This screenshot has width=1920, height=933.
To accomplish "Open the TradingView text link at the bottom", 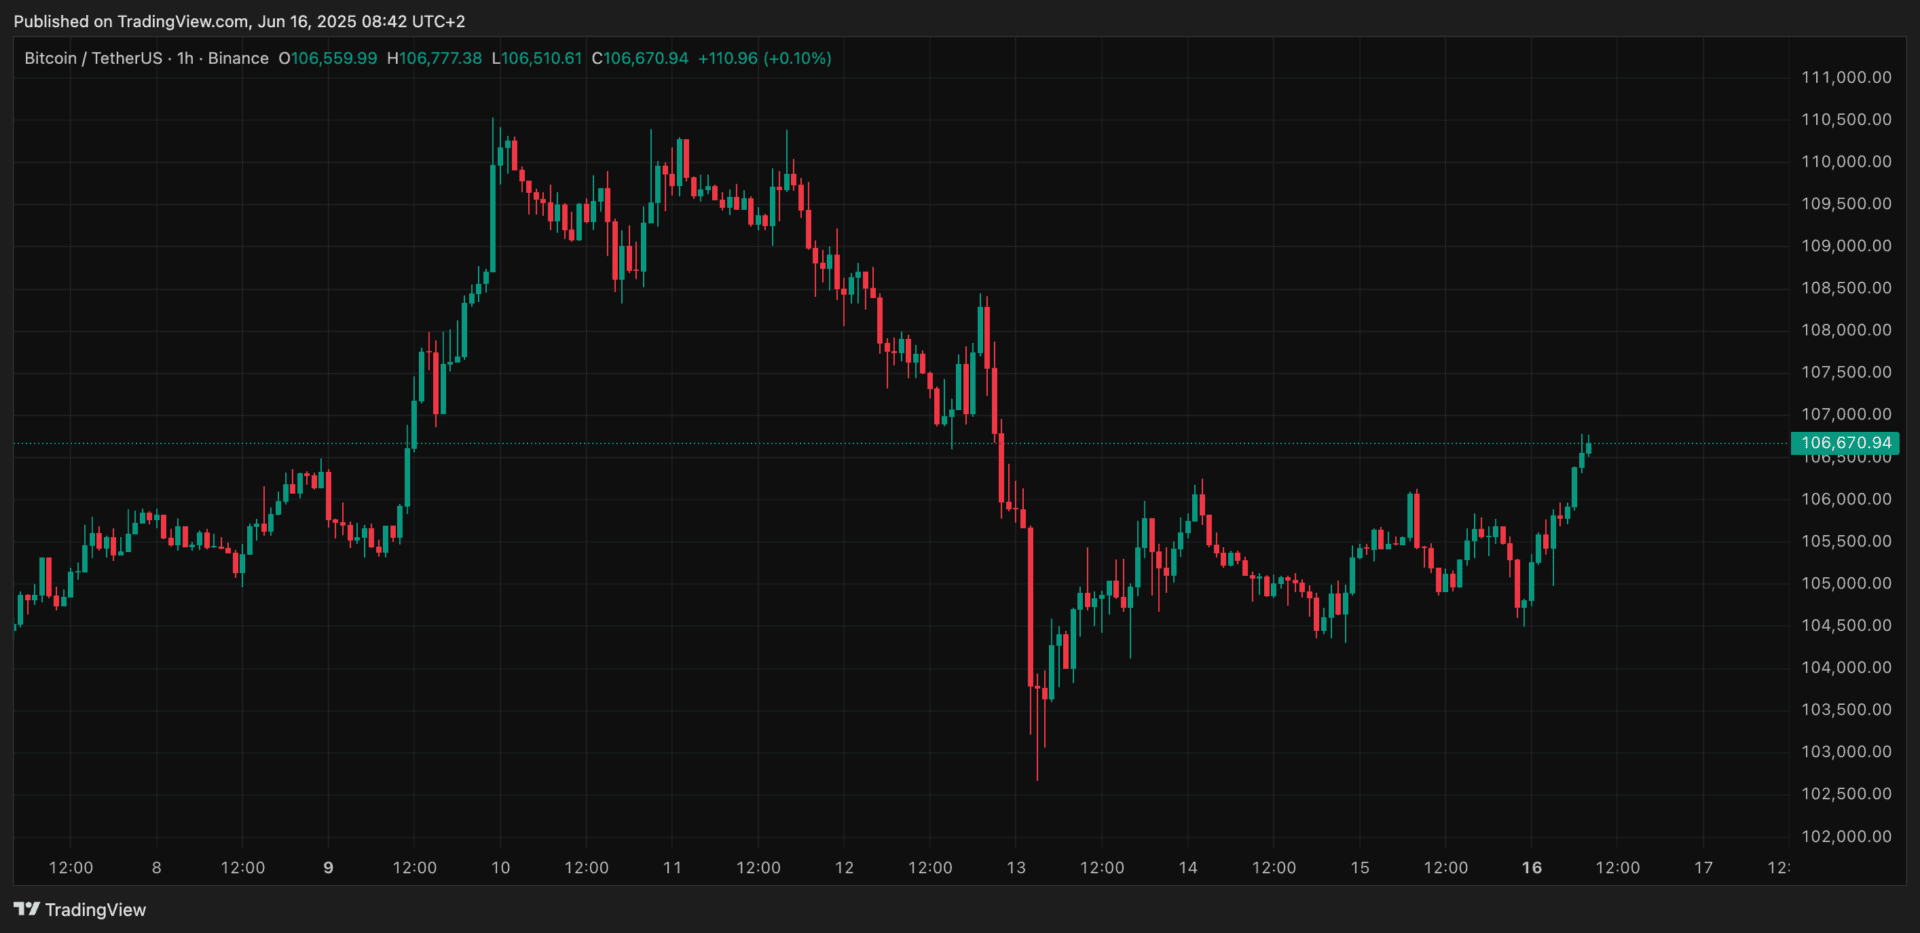I will [x=95, y=910].
